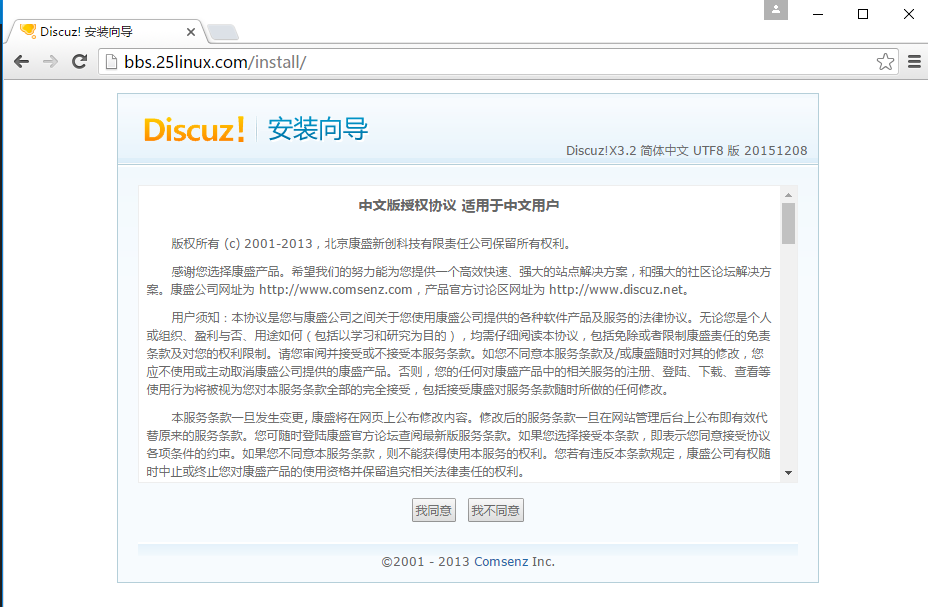Image resolution: width=928 pixels, height=607 pixels.
Task: Click the copyright line 版权所有 (c) 2001-2013
Action: click(x=242, y=244)
